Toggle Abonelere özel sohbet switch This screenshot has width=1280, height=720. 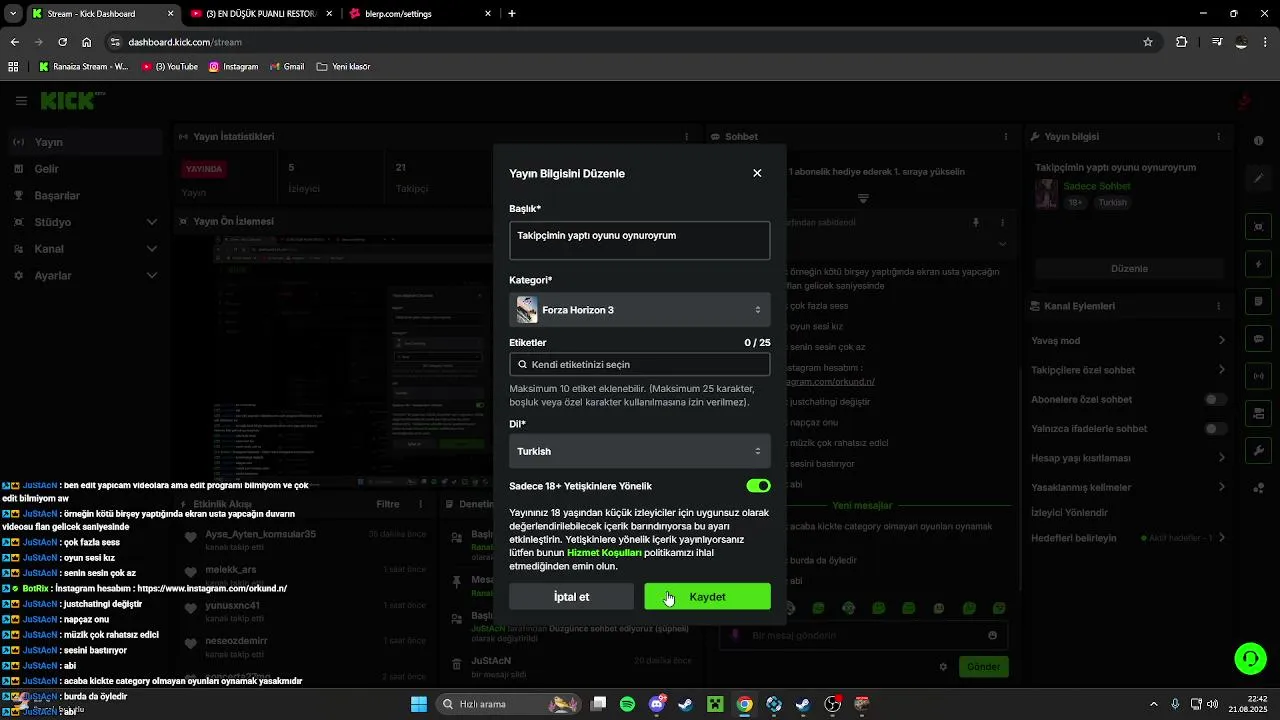1215,399
